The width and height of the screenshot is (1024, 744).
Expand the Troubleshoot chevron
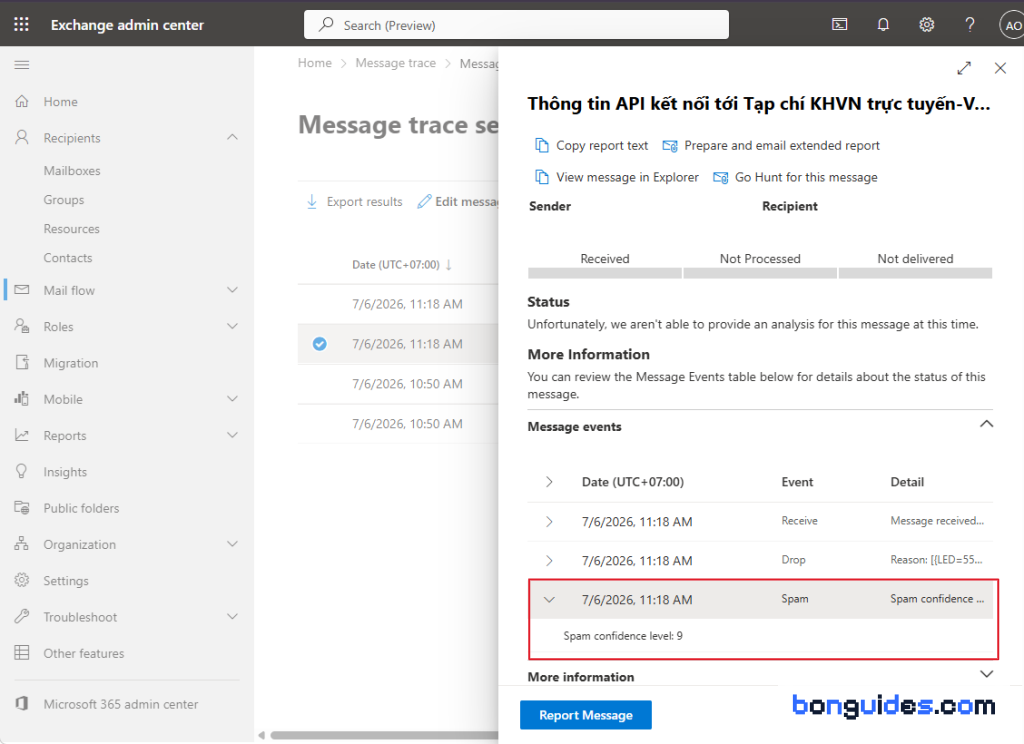(232, 616)
